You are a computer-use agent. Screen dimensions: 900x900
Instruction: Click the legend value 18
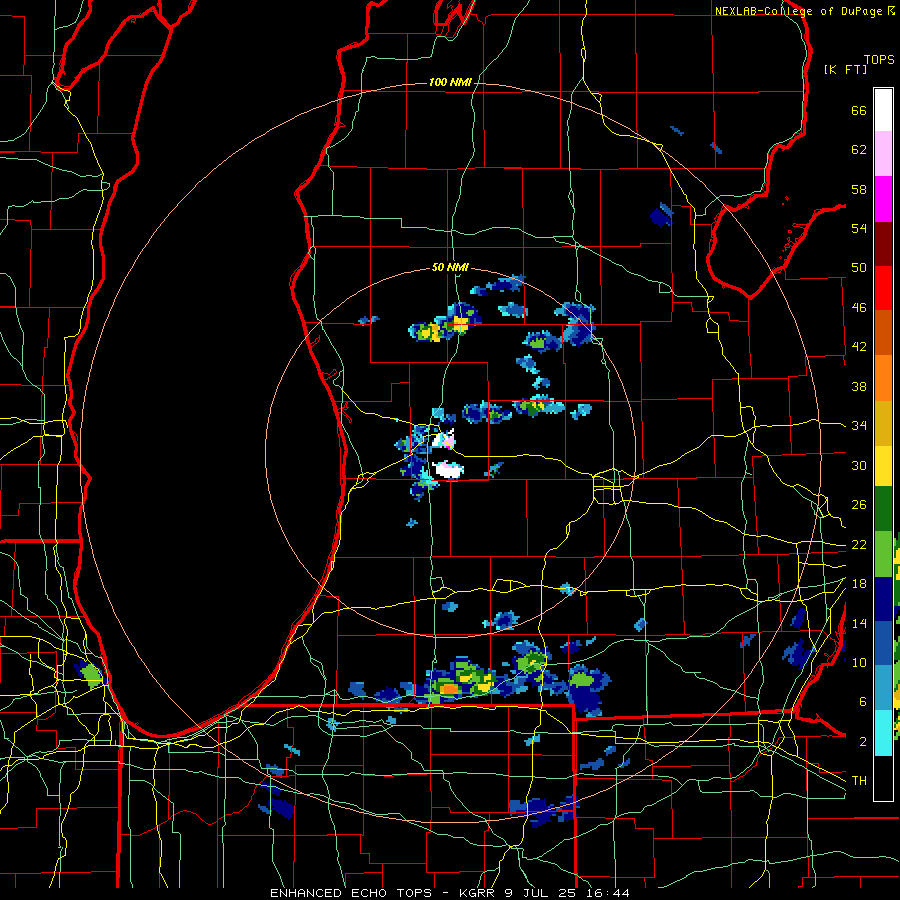pyautogui.click(x=859, y=584)
